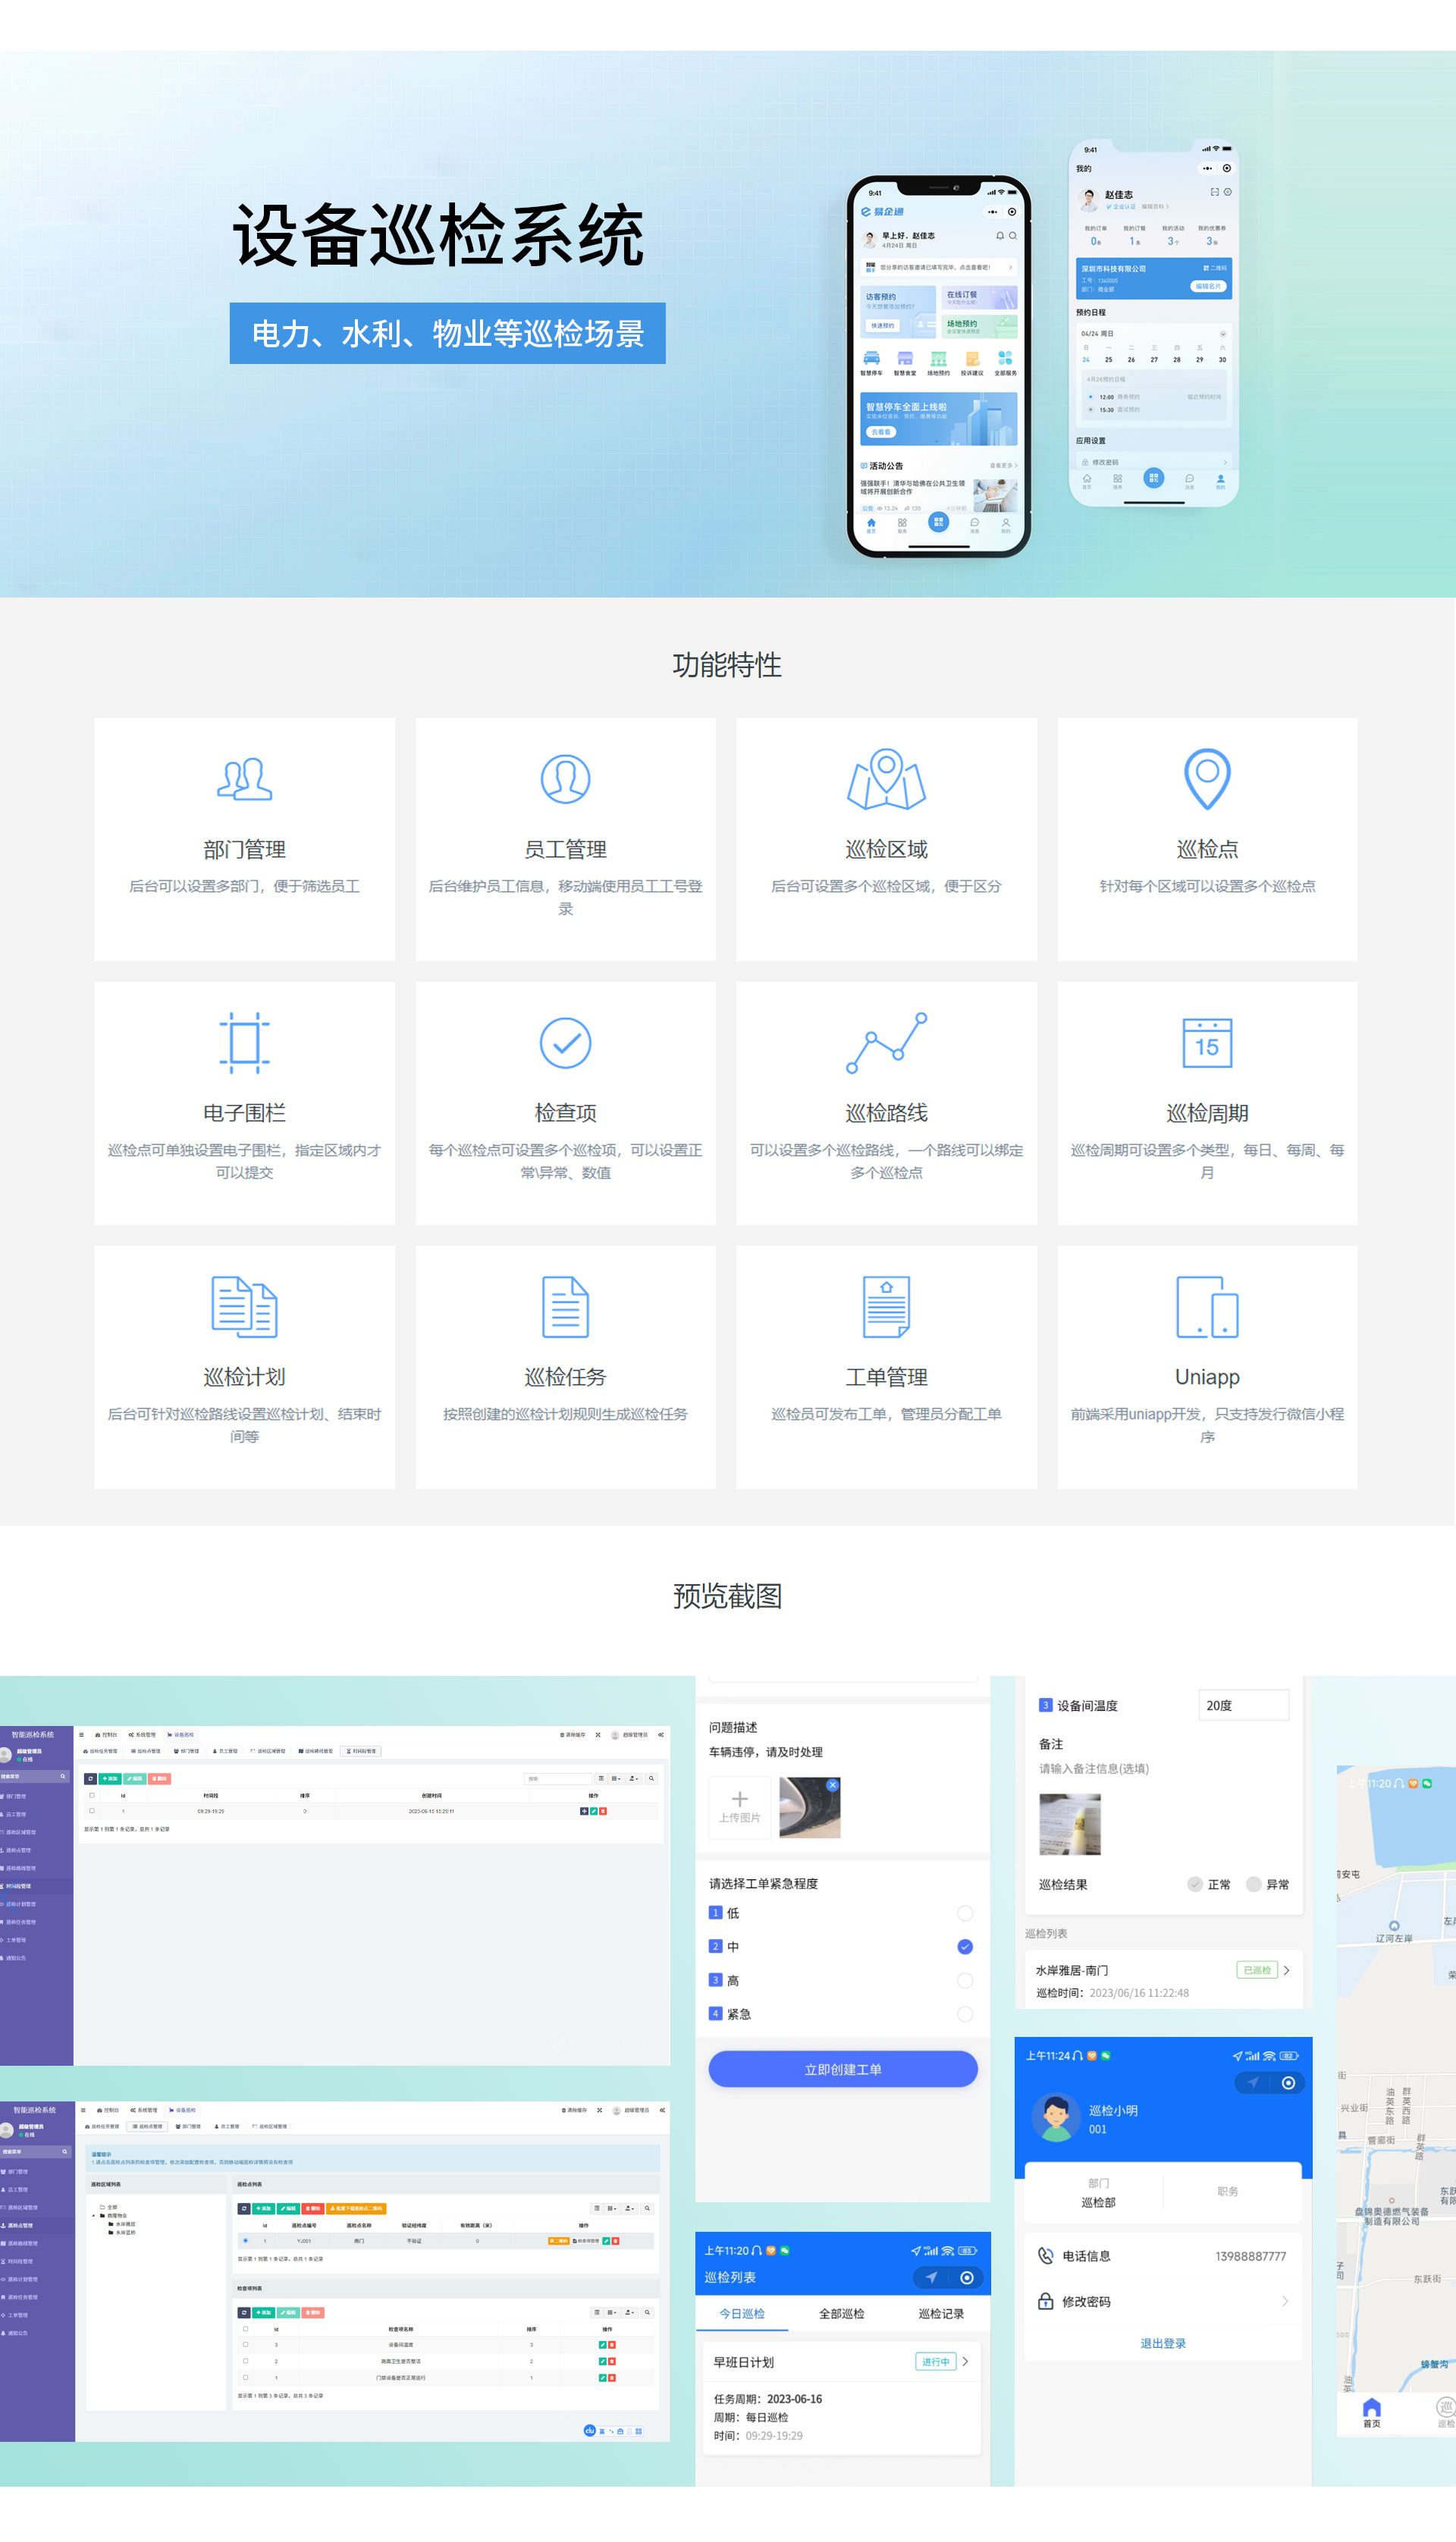Choose 异常 inspection result radio
The image size is (1456, 2542).
1254,1884
